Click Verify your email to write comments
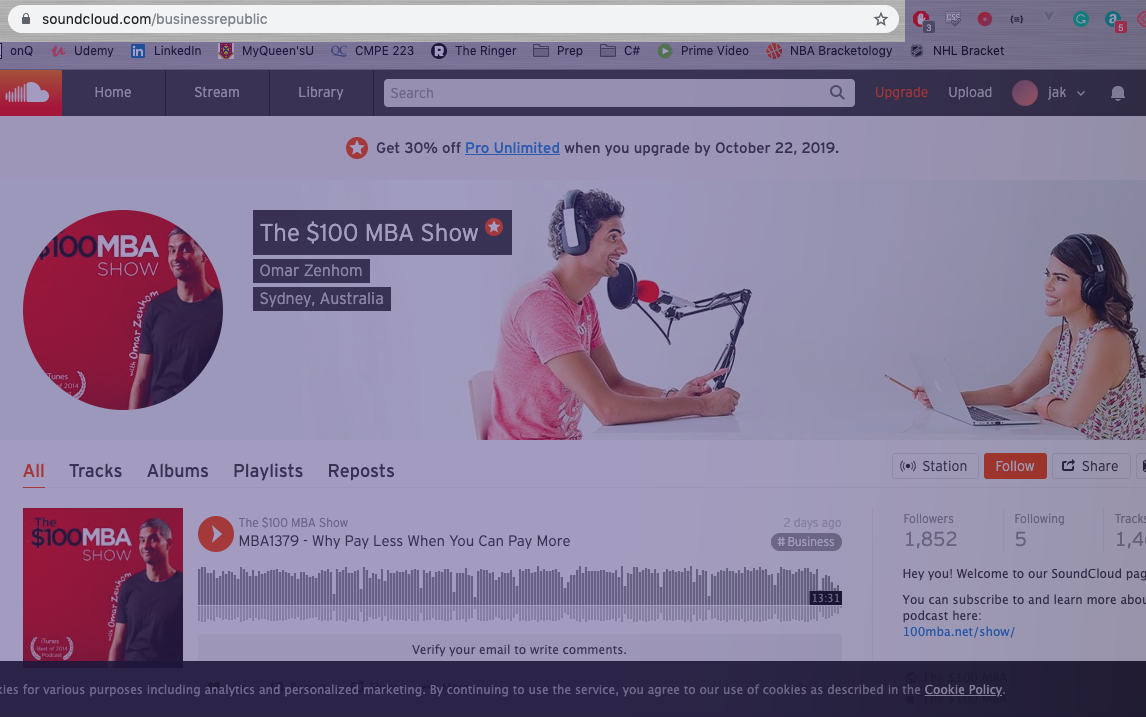 520,649
